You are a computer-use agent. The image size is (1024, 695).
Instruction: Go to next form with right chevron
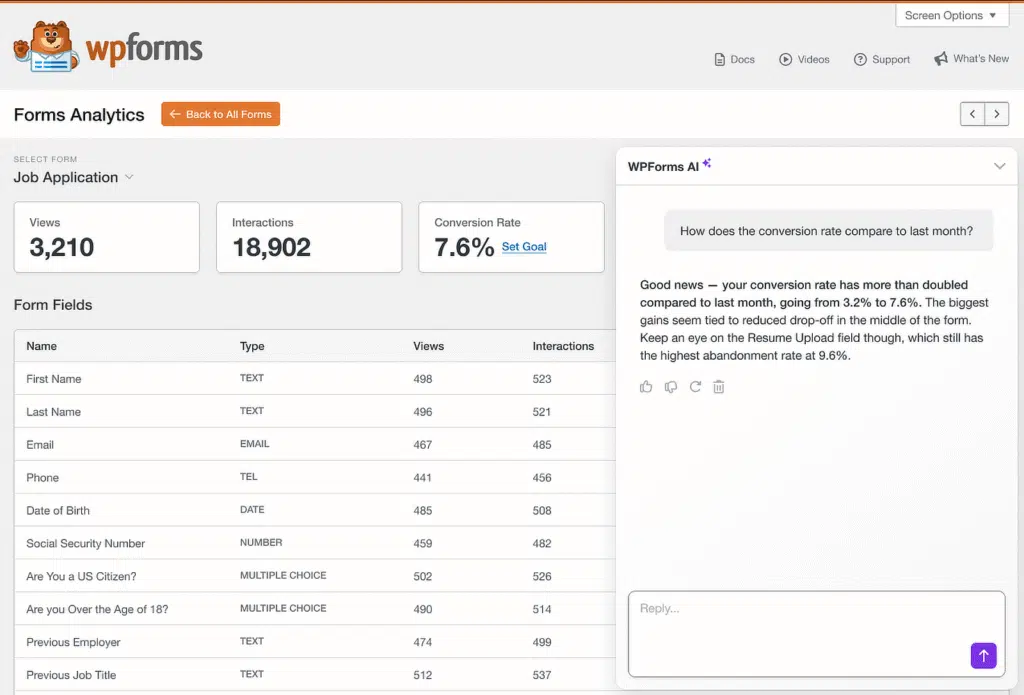[997, 114]
